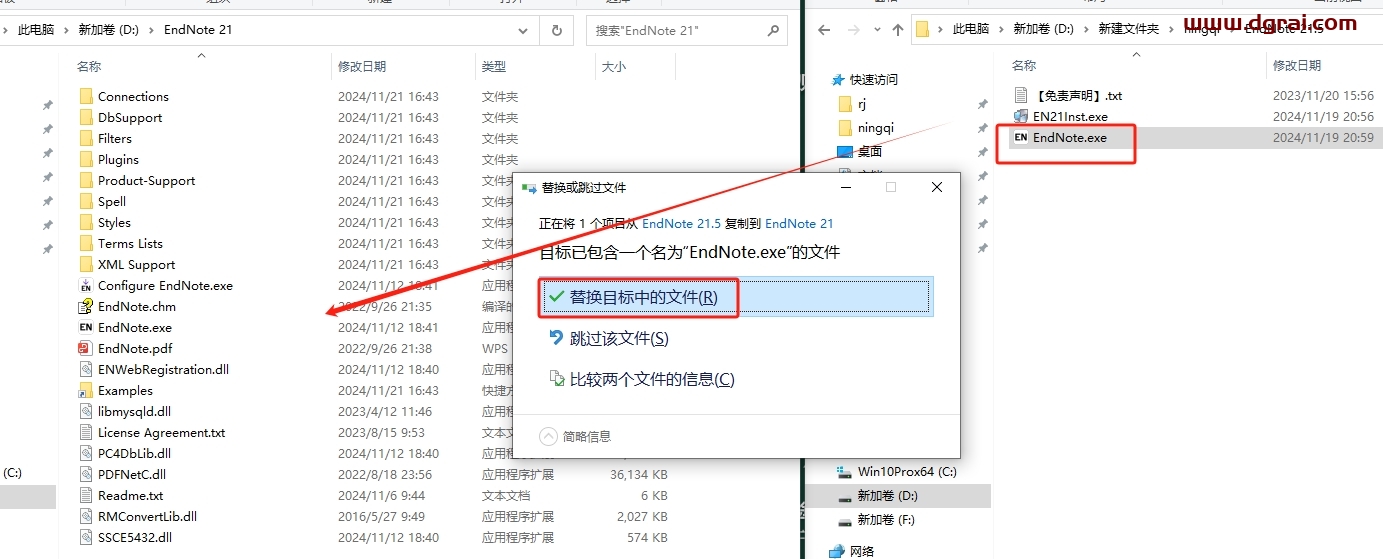Screen dimensions: 1383x559
Task: Click EndNote.exe icon in EndNote 21 folder
Action: [x=86, y=328]
